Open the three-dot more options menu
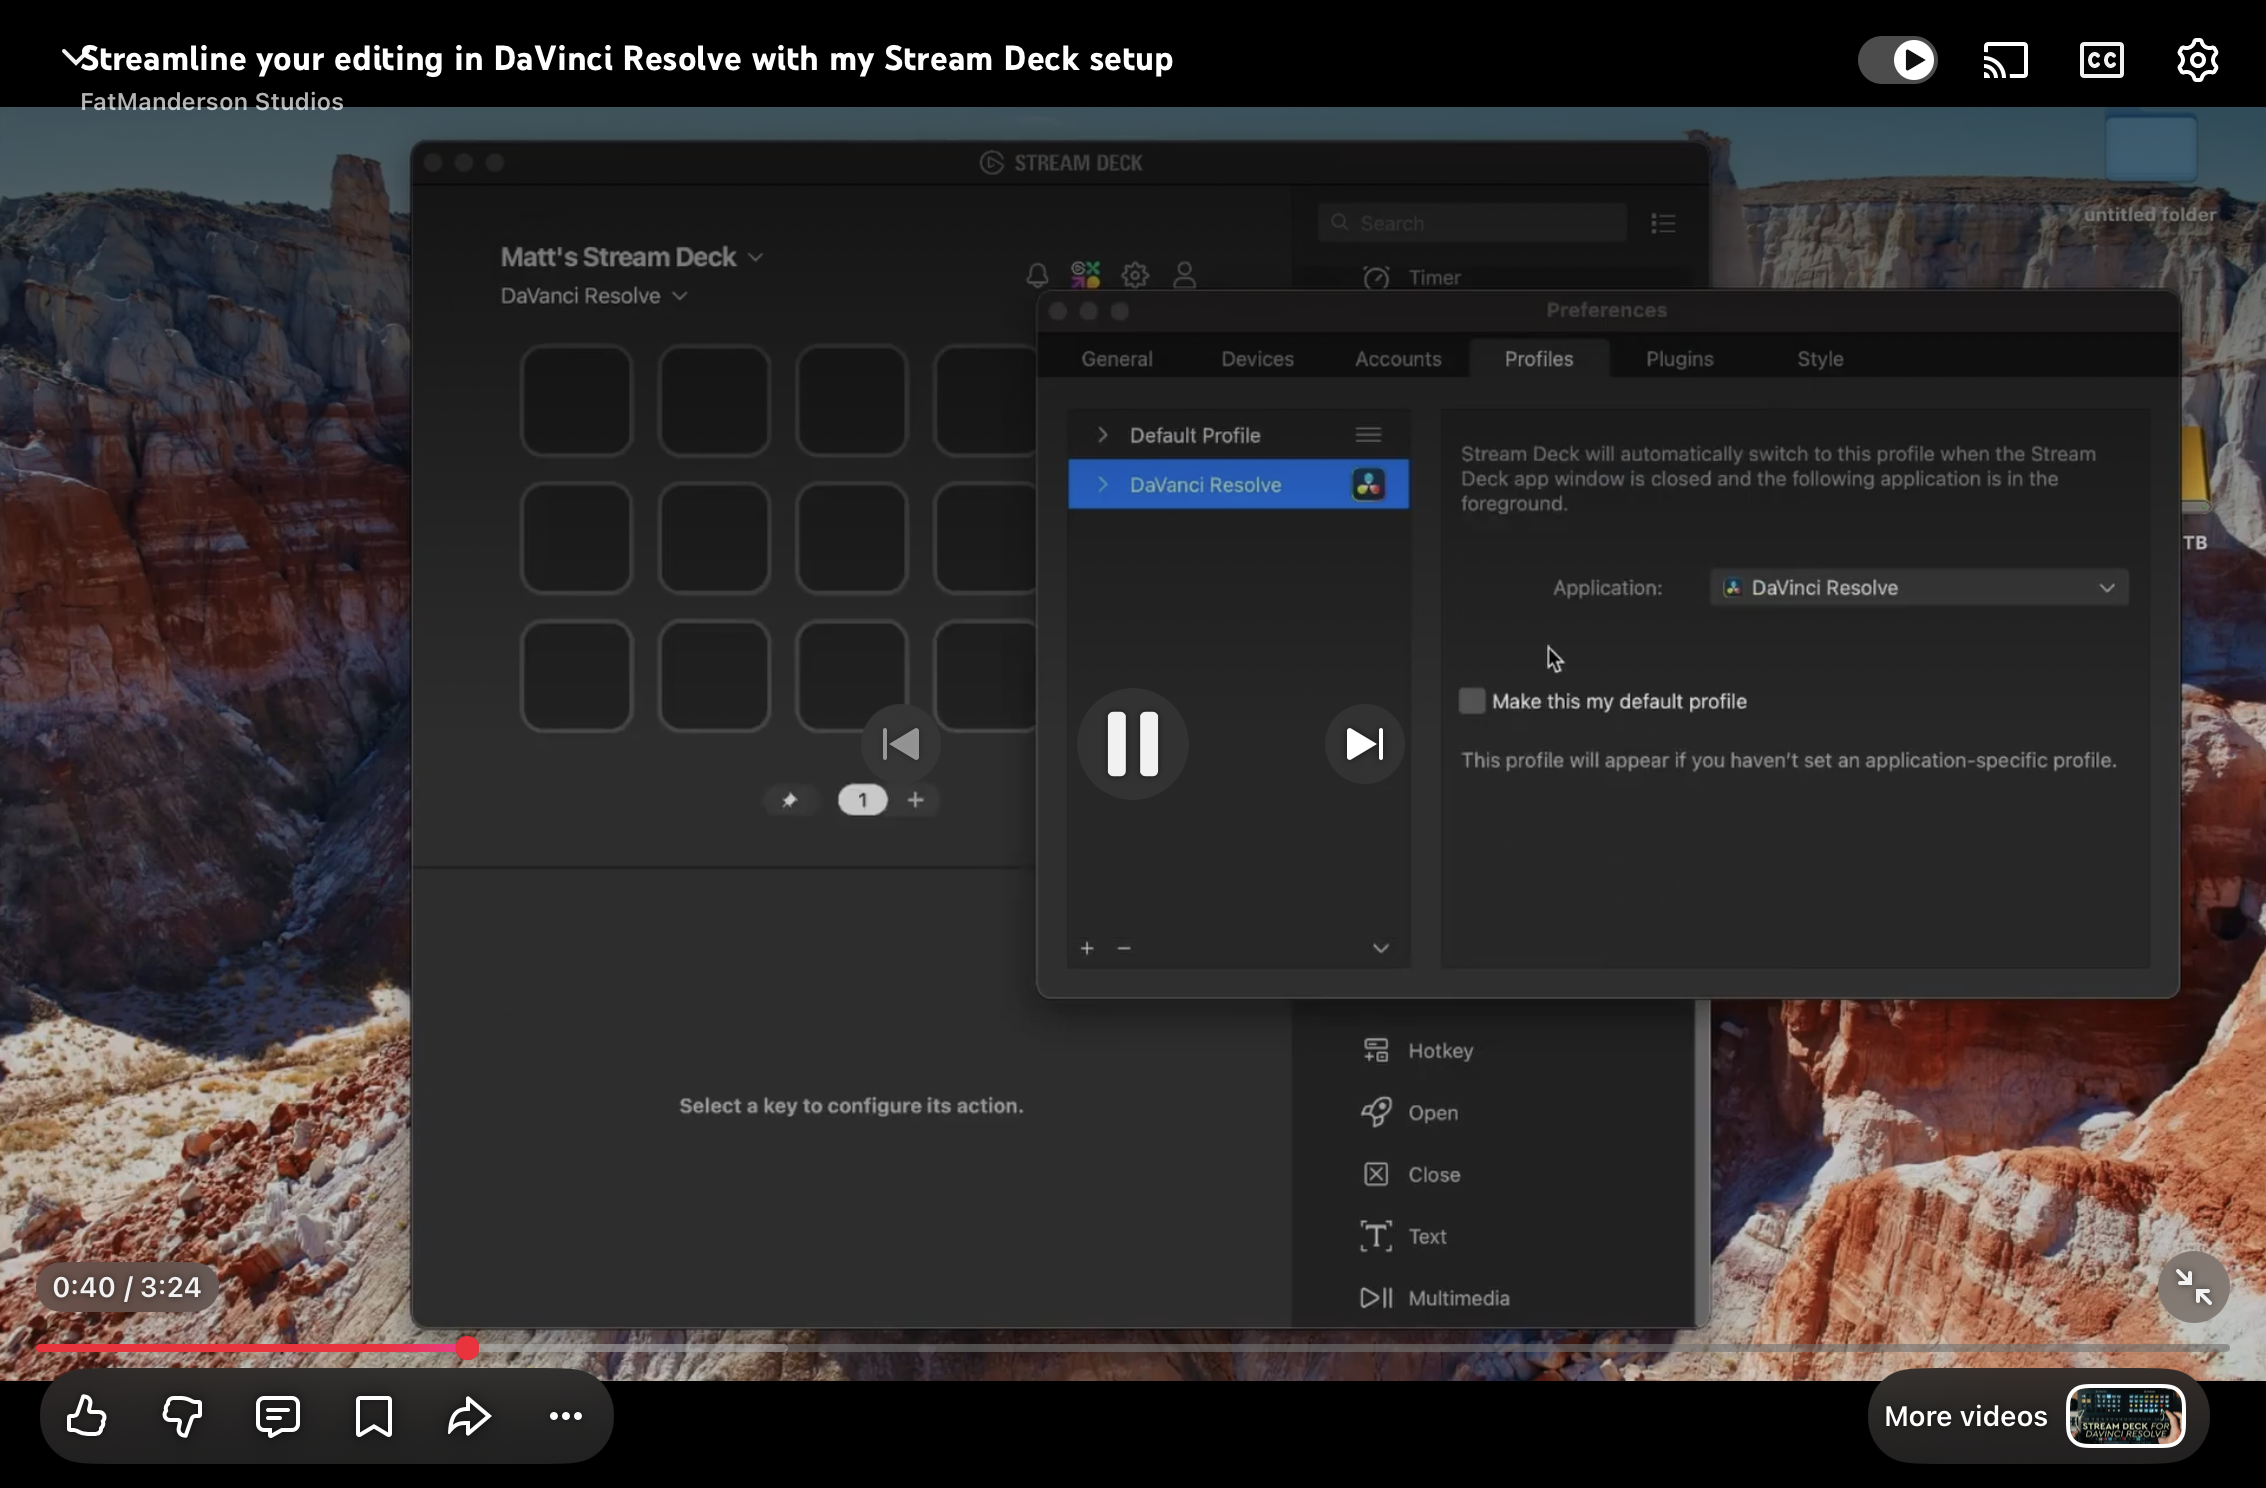This screenshot has height=1488, width=2266. (566, 1416)
